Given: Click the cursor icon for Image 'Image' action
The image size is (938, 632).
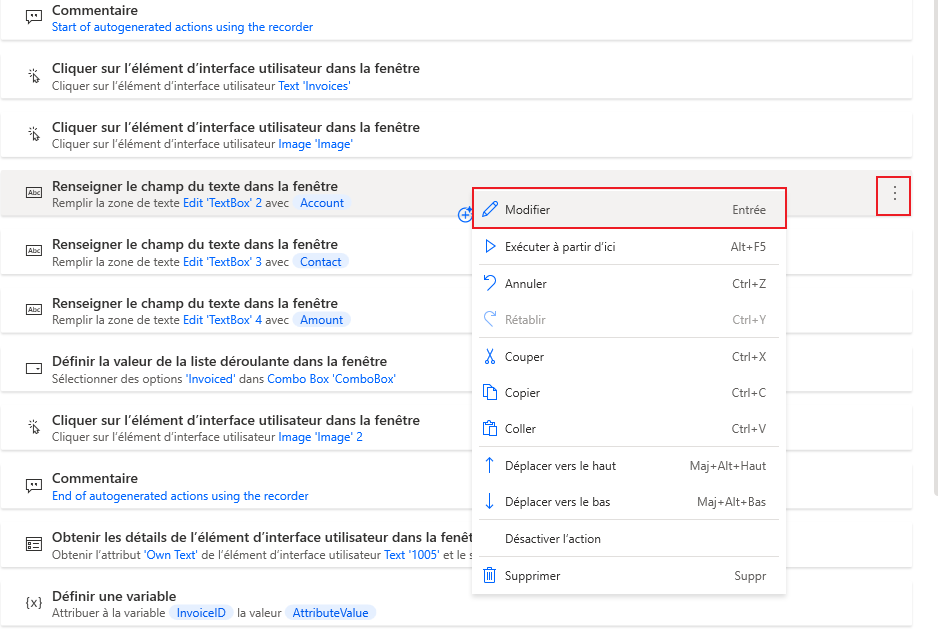Looking at the screenshot, I should pyautogui.click(x=34, y=134).
